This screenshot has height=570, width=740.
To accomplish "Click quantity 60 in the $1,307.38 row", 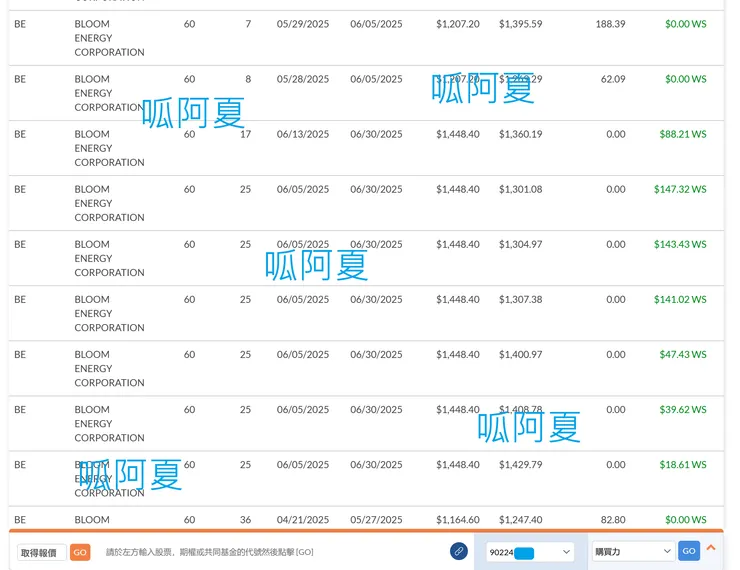I will pos(189,299).
